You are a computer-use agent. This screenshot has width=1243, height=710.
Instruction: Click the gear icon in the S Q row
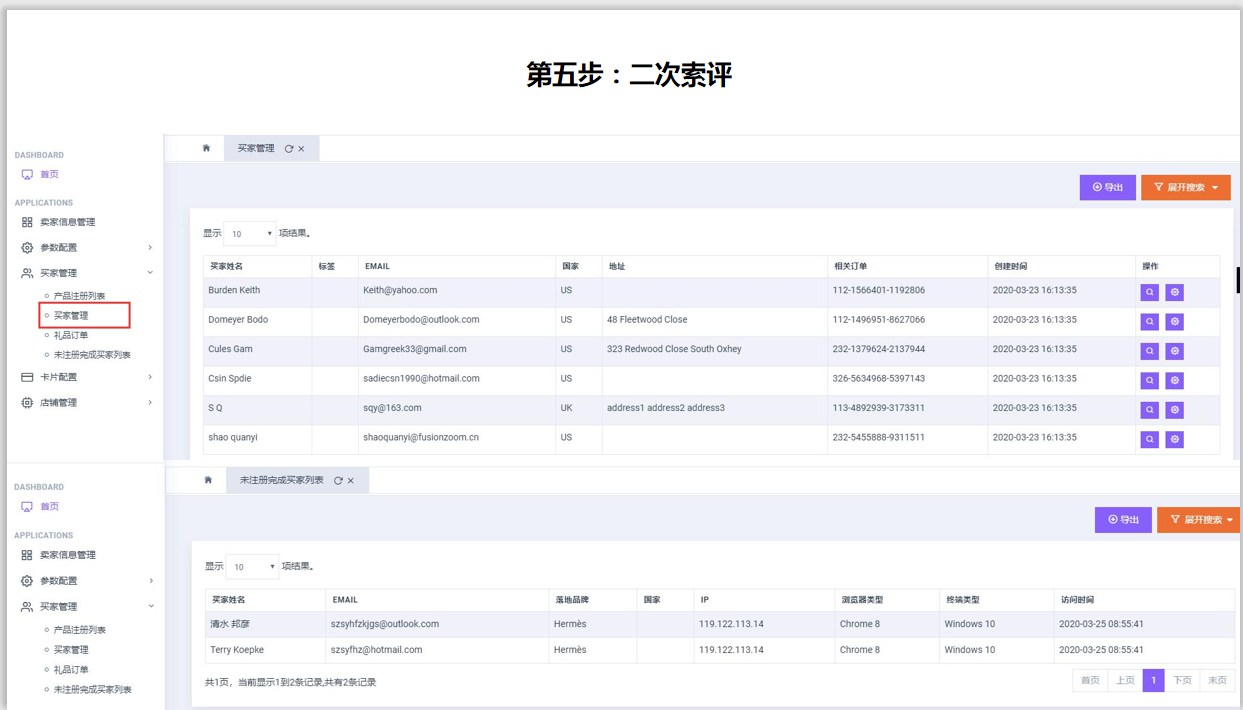click(x=1174, y=410)
